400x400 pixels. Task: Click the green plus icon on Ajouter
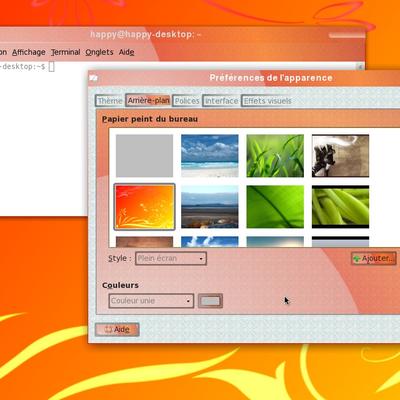357,259
